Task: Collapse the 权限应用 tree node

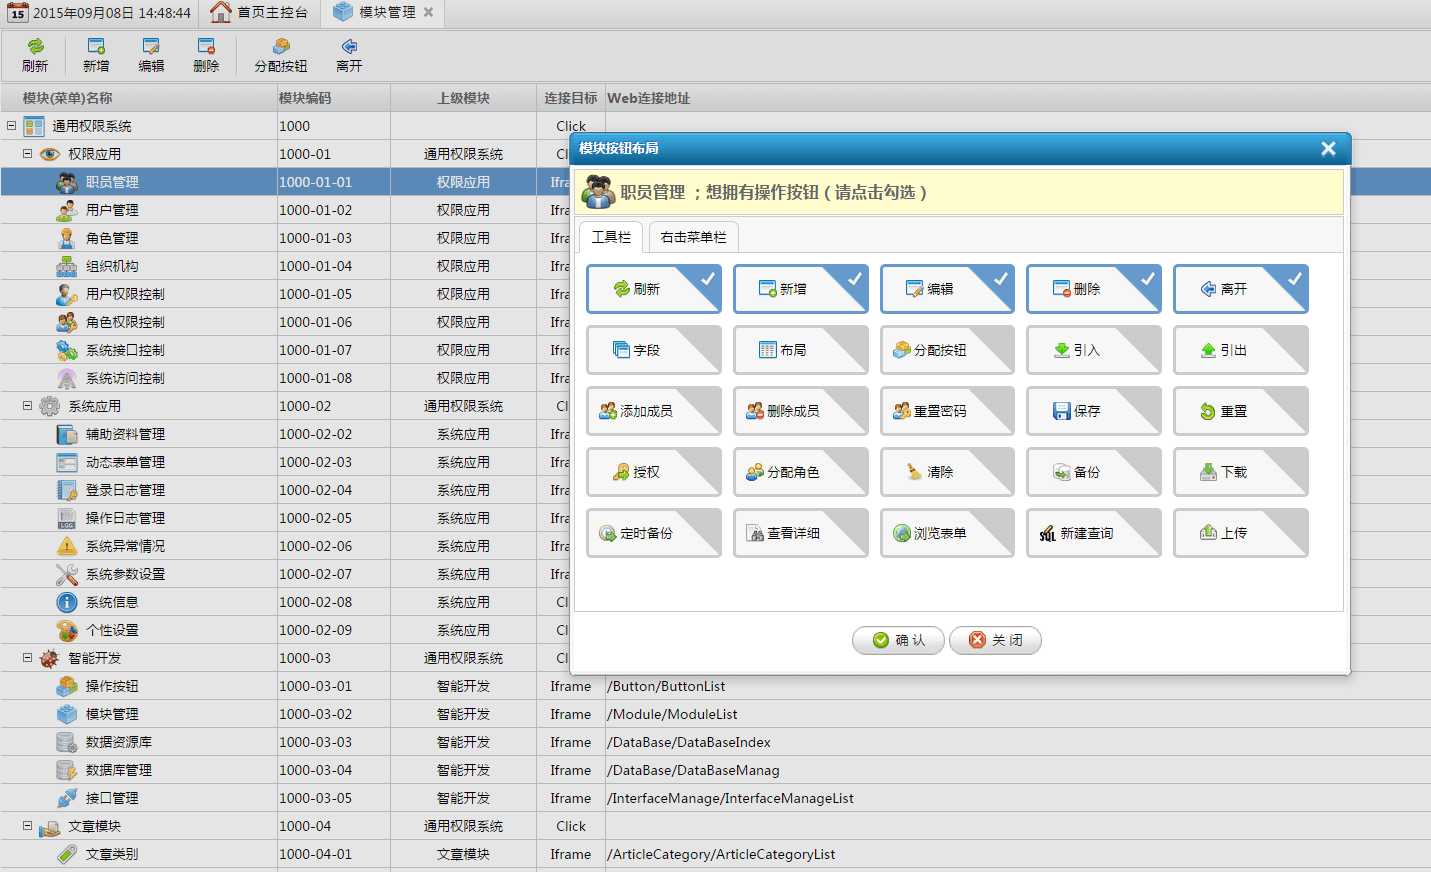Action: point(28,154)
